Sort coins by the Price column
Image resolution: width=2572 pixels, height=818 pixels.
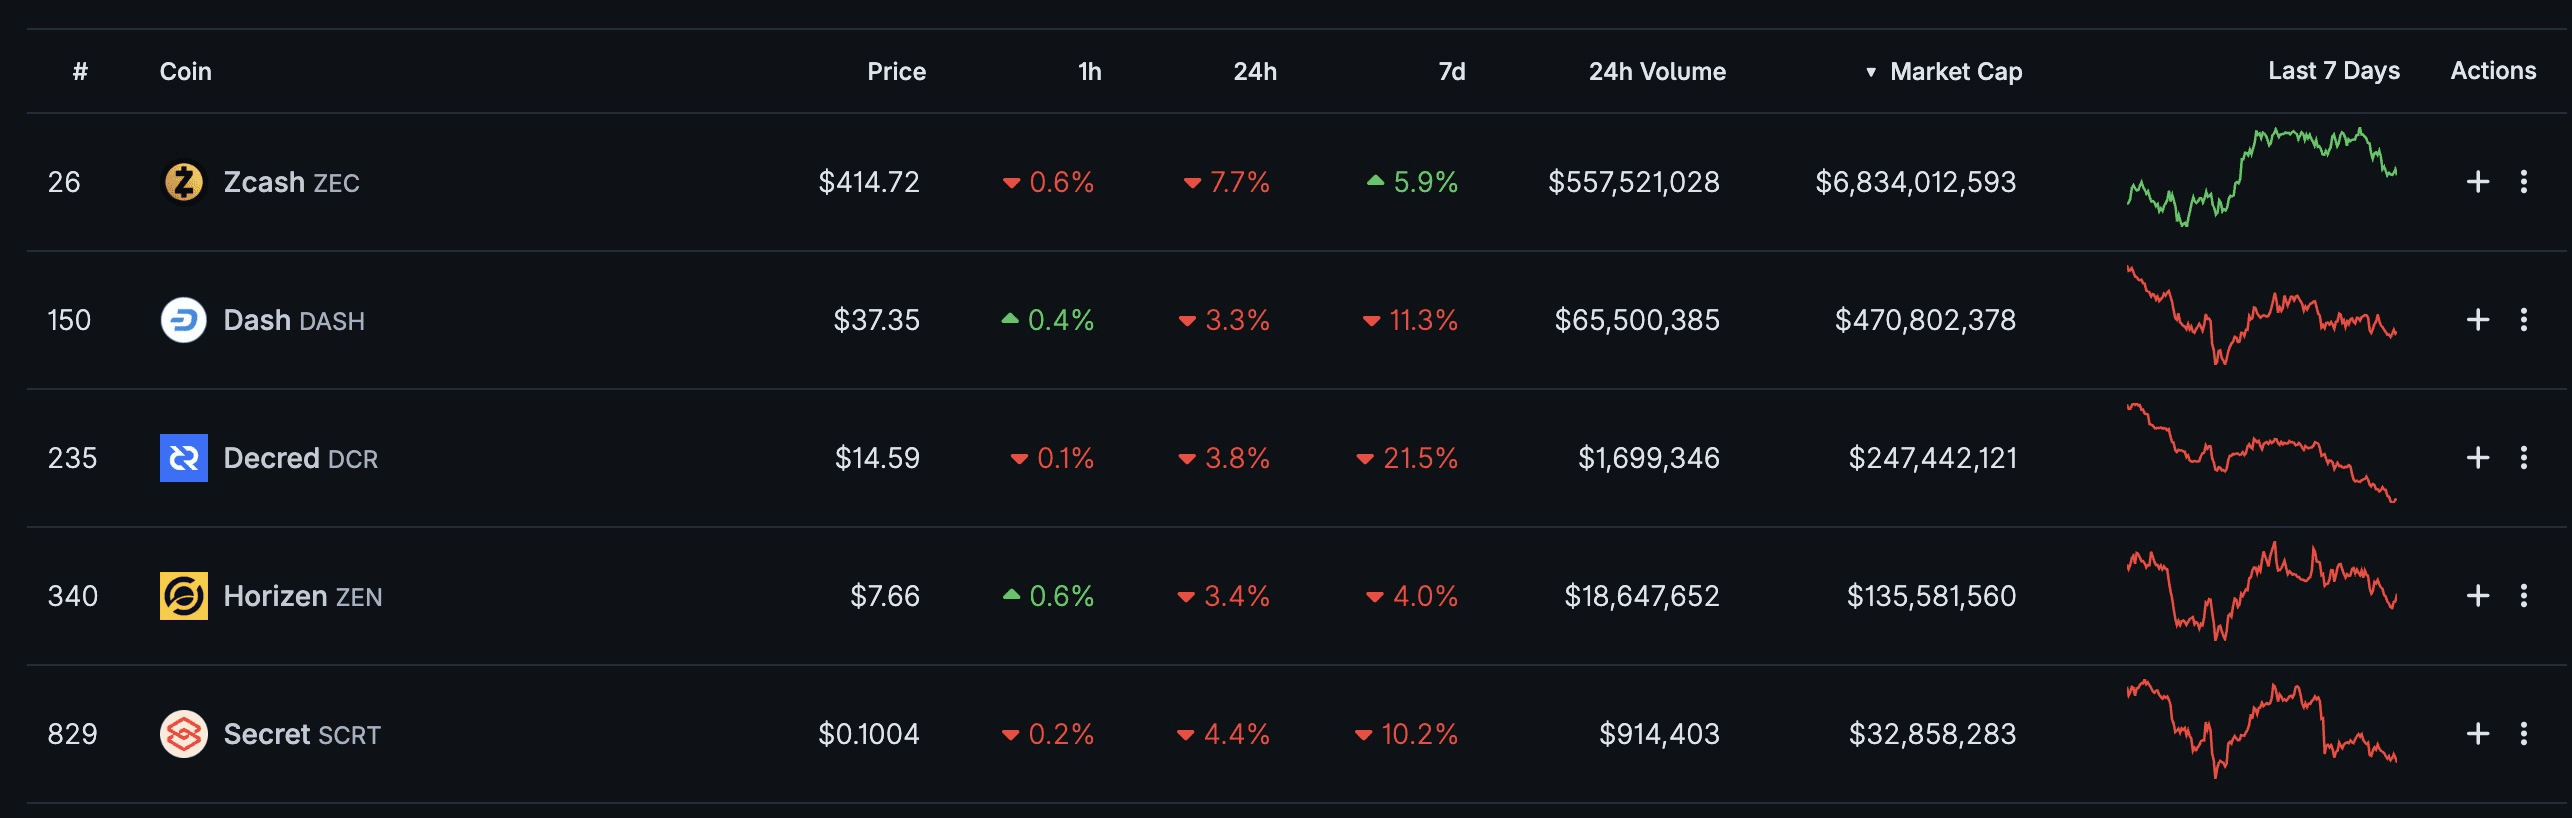click(x=896, y=72)
